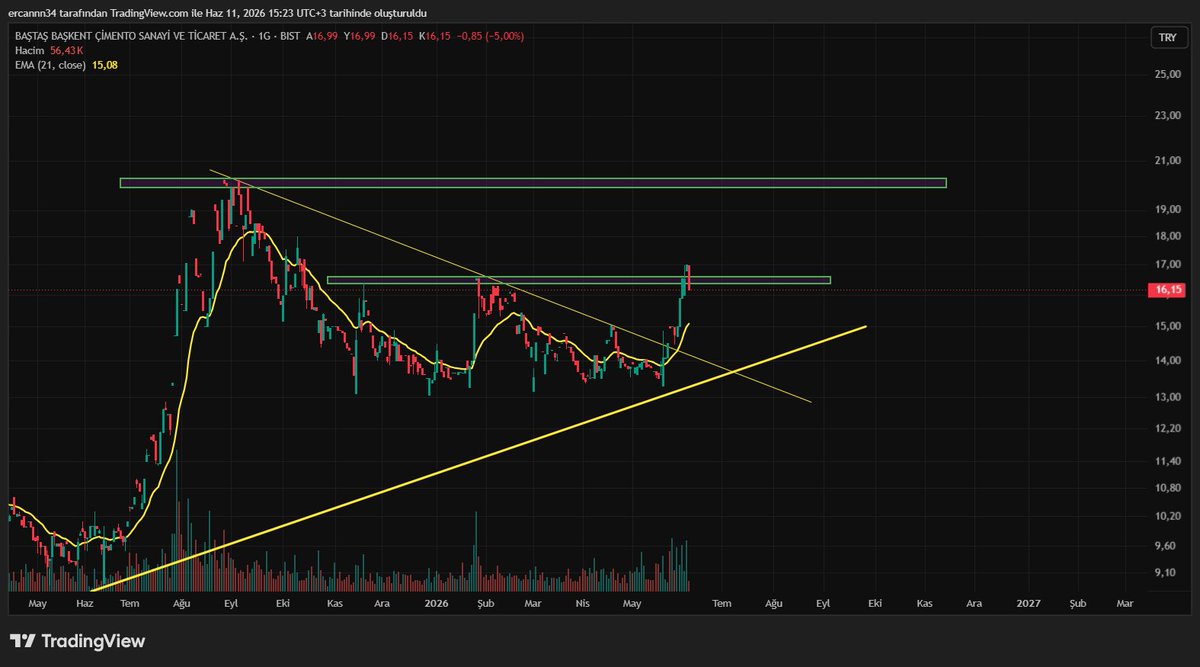Click the Şub label right after 2026
This screenshot has width=1200, height=667.
click(486, 604)
